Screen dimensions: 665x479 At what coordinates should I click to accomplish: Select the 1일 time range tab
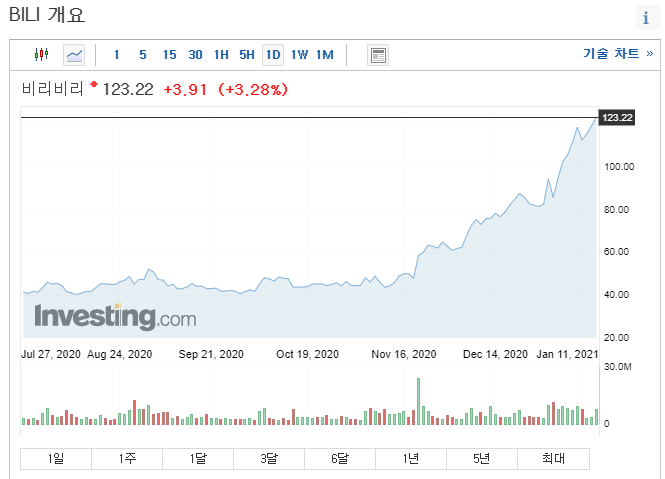pyautogui.click(x=56, y=459)
